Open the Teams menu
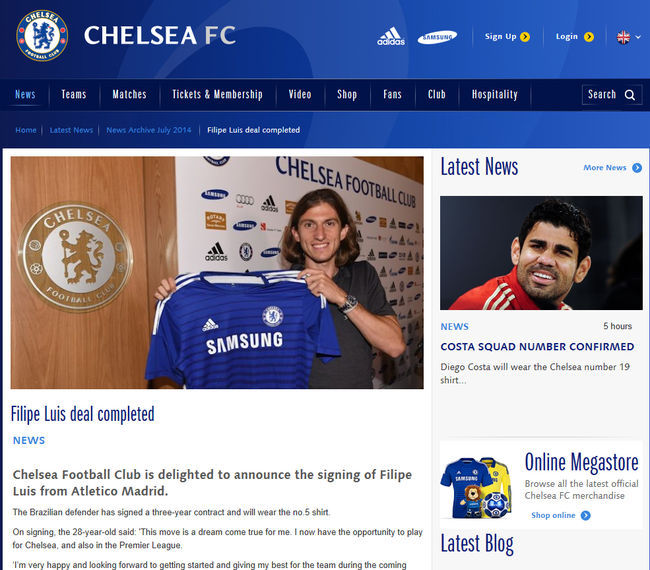Viewport: 650px width, 570px height. tap(74, 95)
